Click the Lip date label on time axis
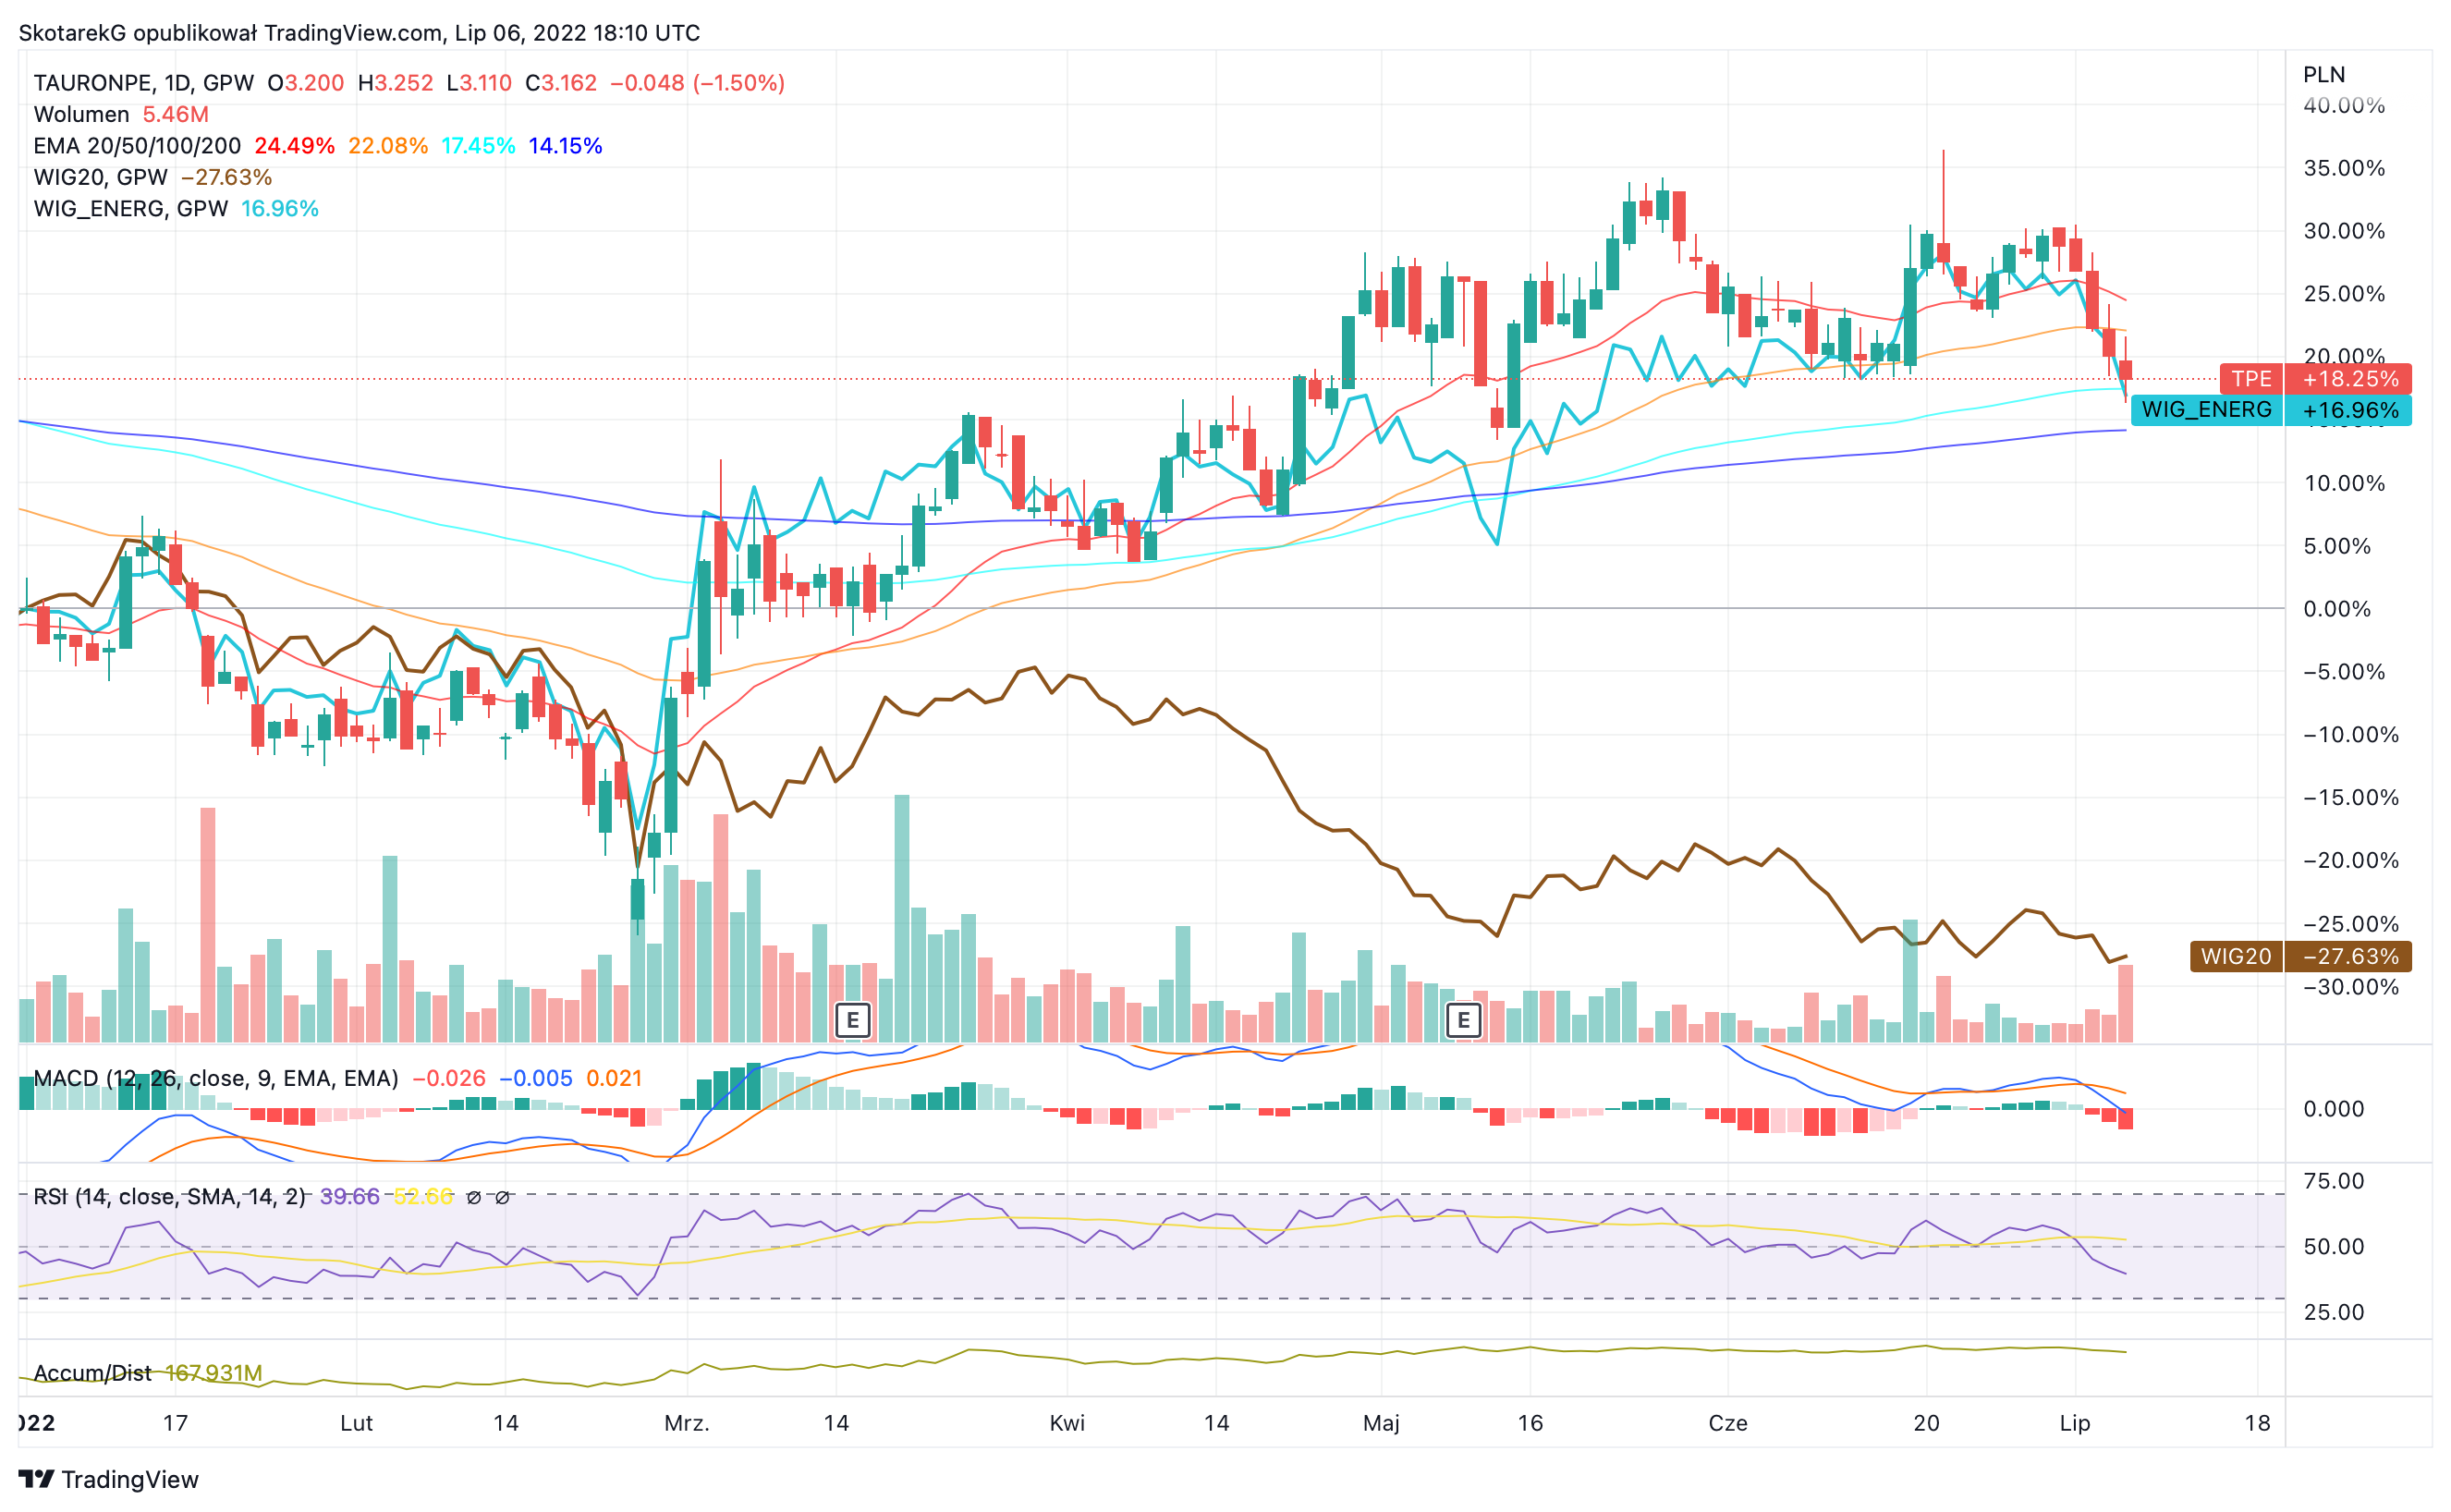 click(x=2075, y=1423)
